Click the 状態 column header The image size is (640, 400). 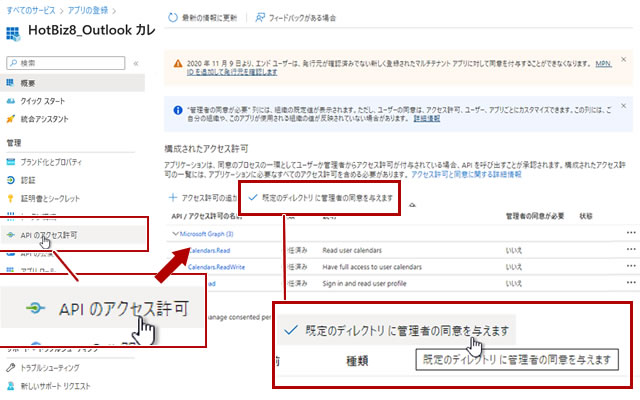(586, 216)
